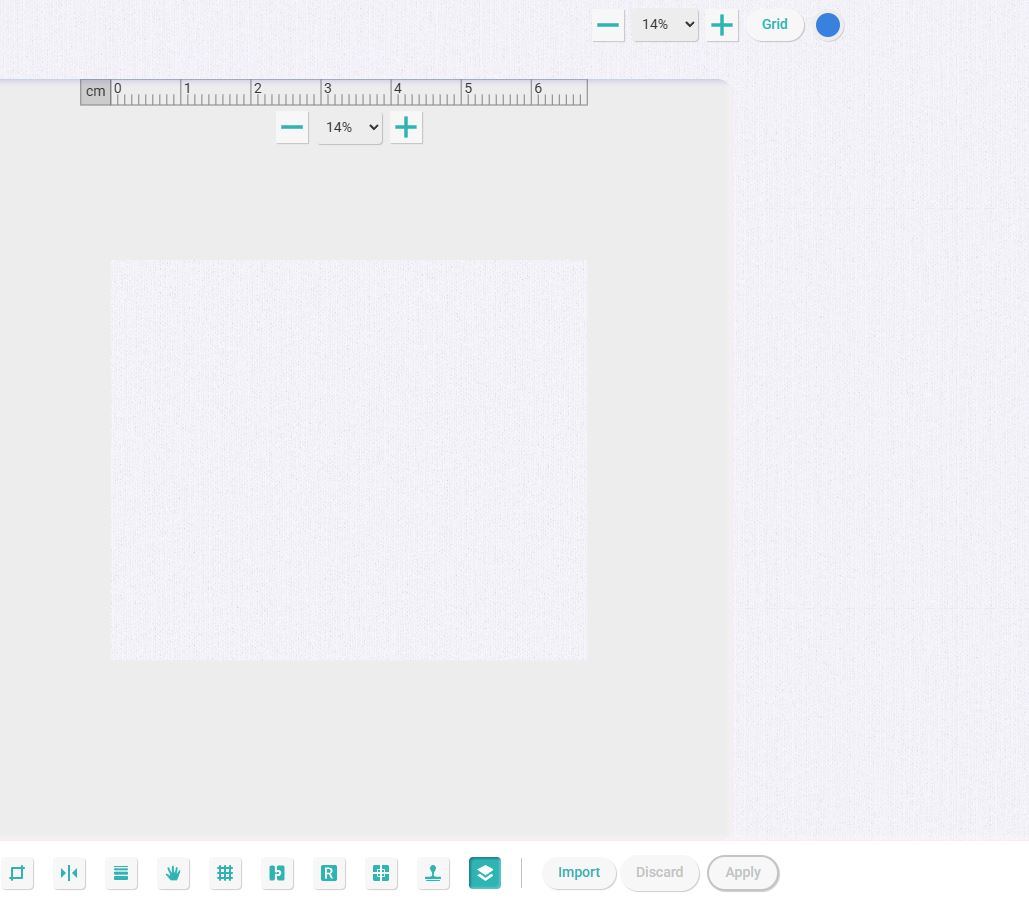Select the crop tool icon
This screenshot has height=904, width=1029.
pyautogui.click(x=17, y=873)
